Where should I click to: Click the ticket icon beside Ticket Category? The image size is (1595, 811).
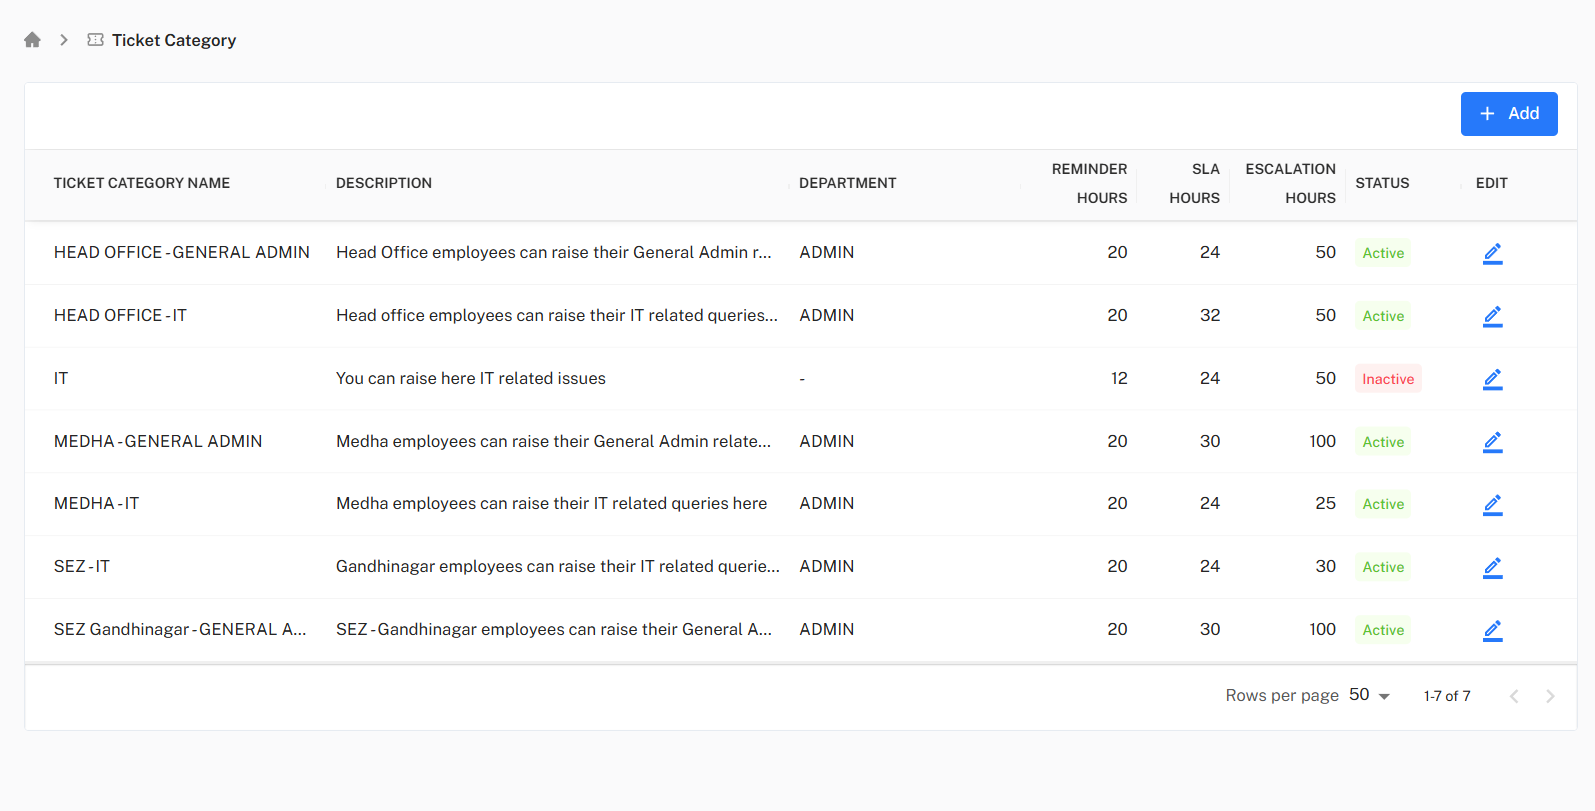click(95, 40)
